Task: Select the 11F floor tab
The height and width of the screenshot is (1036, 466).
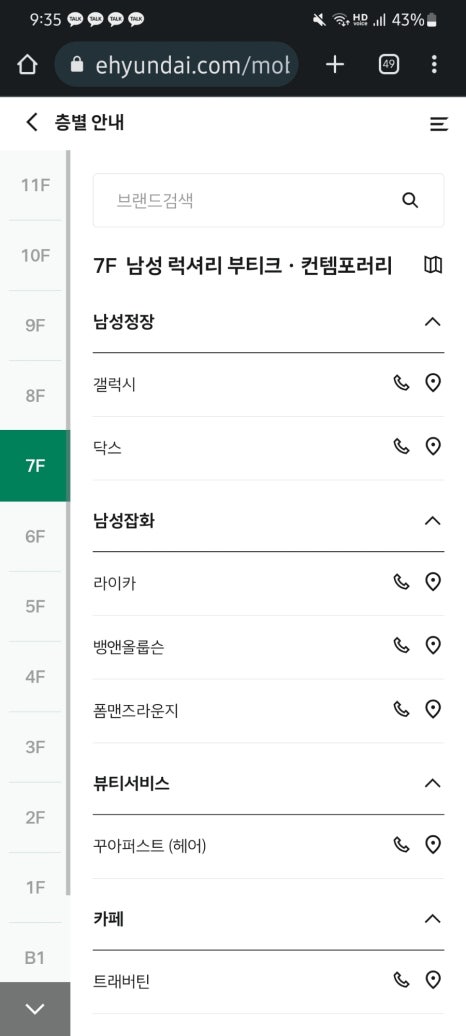Action: (33, 186)
